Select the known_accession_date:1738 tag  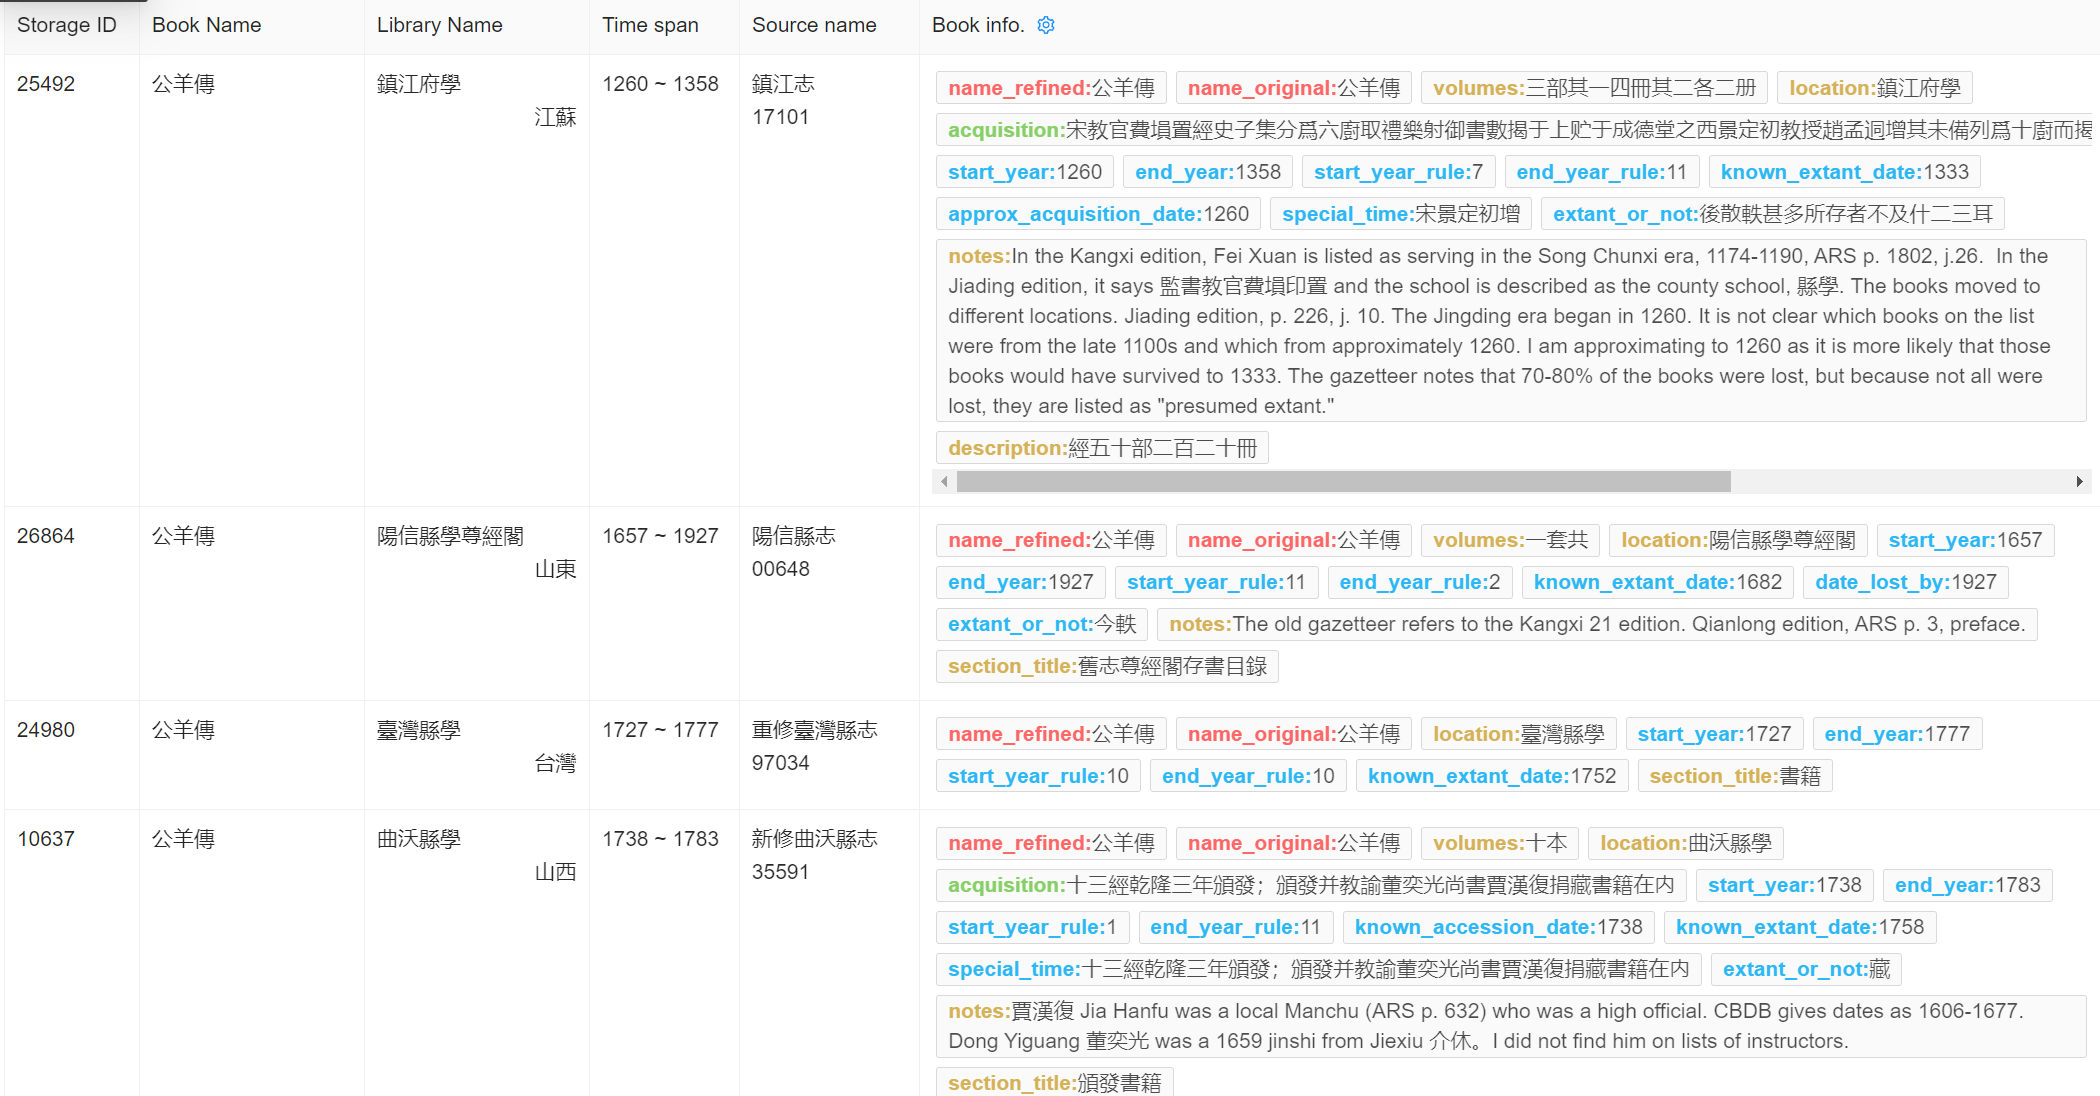tap(1498, 927)
